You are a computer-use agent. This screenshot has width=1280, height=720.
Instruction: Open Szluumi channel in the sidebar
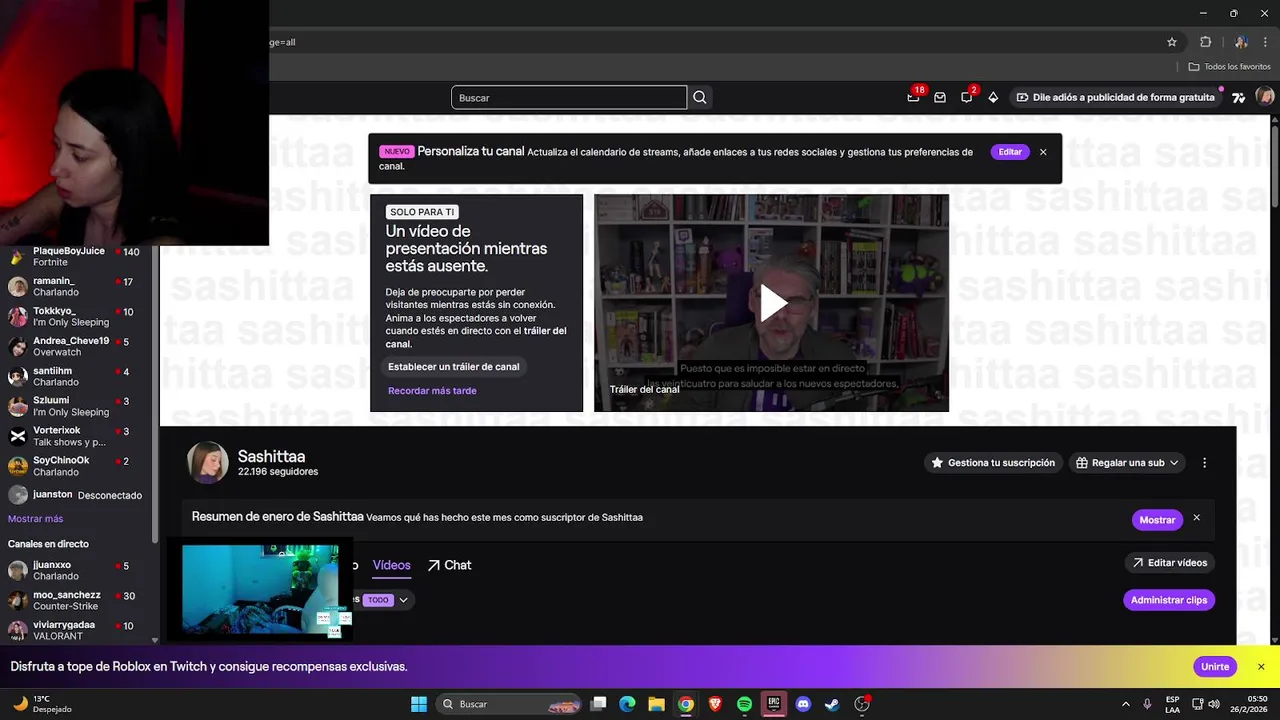(x=76, y=407)
